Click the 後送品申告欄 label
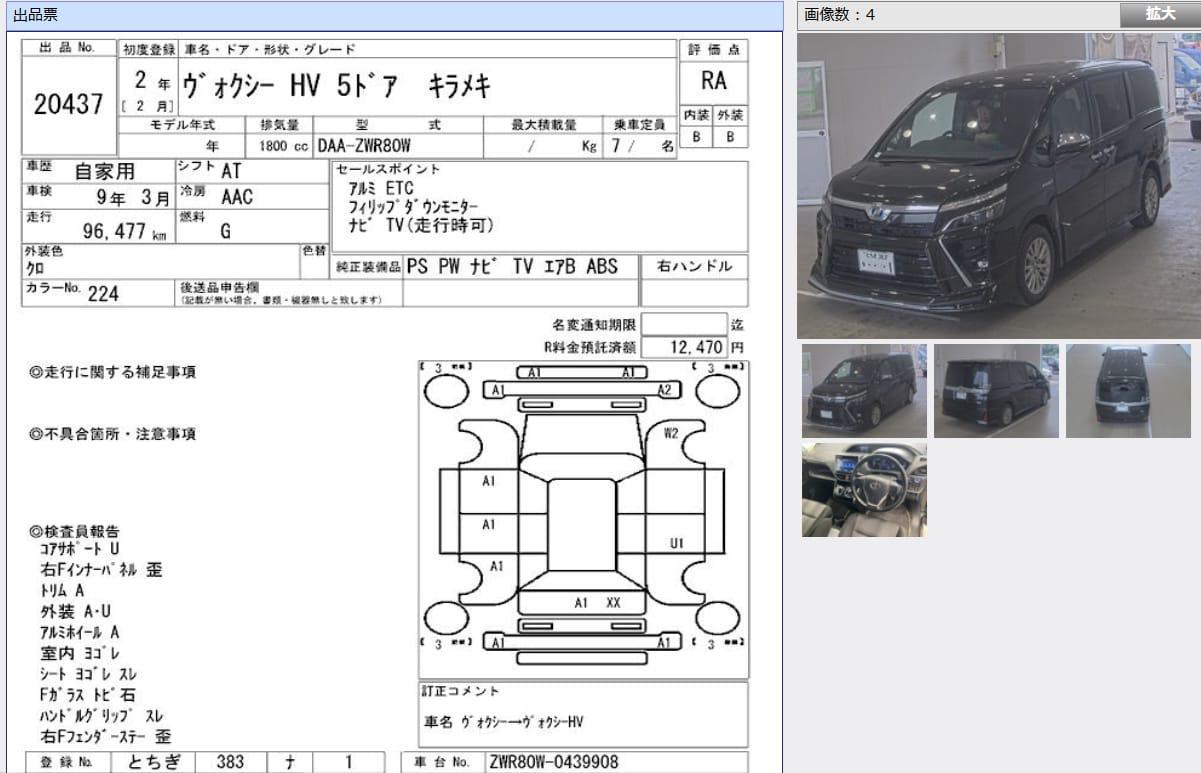1201x773 pixels. point(219,287)
